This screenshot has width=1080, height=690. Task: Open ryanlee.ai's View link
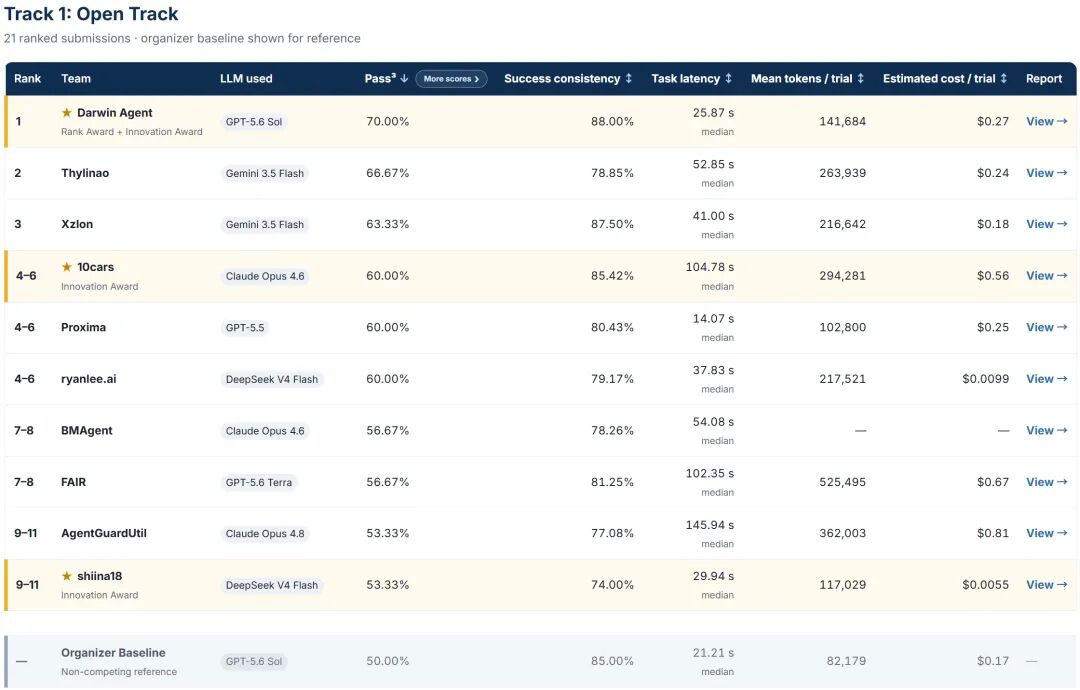pyautogui.click(x=1046, y=379)
